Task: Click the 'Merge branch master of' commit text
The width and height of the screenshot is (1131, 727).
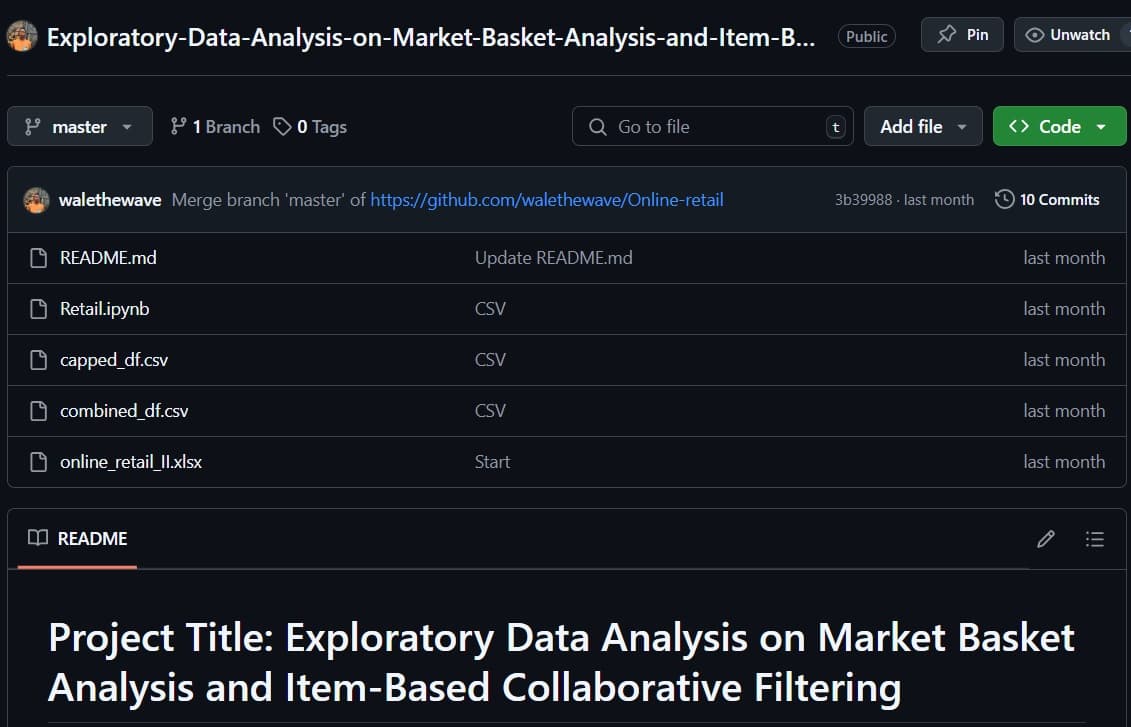Action: click(x=268, y=200)
